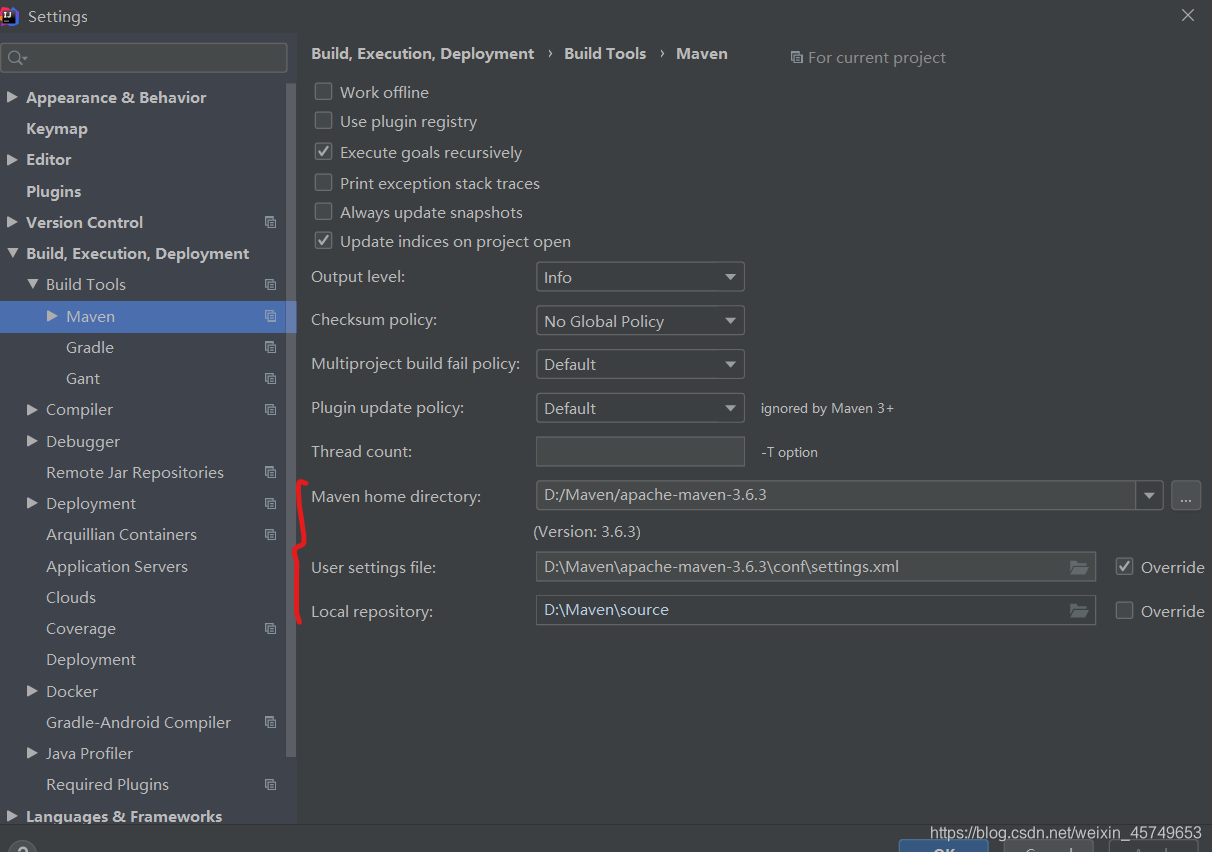Click the project-scope icon next to Gant
Screen dimensions: 1212x852
click(270, 378)
